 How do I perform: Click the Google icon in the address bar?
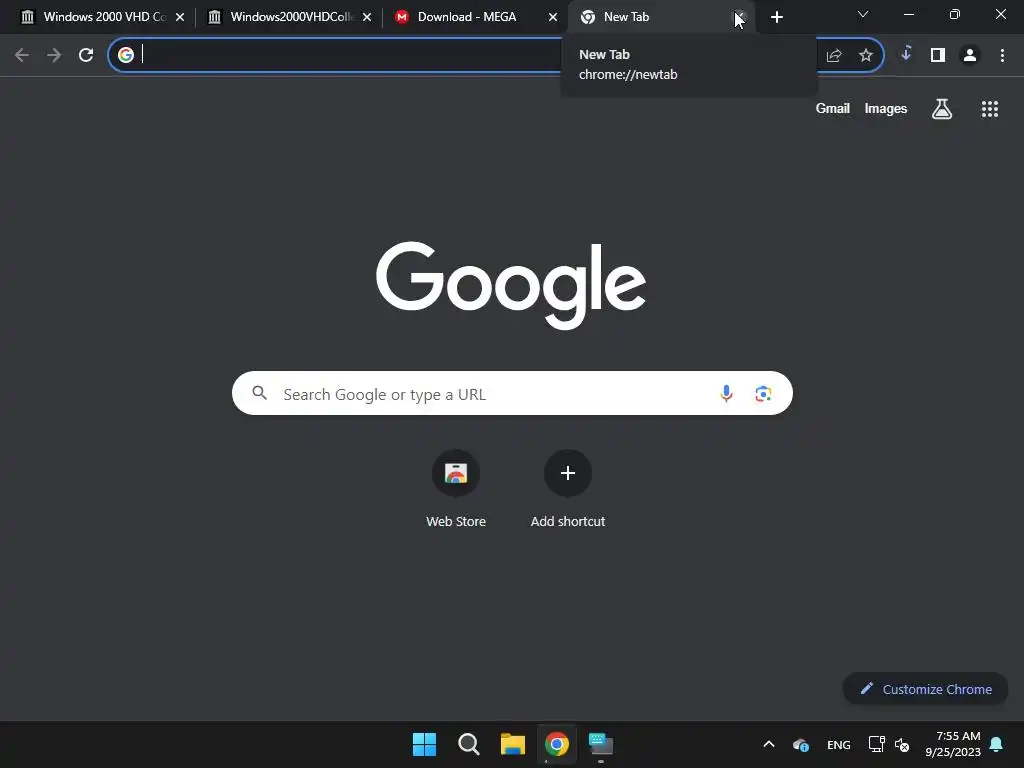(x=125, y=55)
